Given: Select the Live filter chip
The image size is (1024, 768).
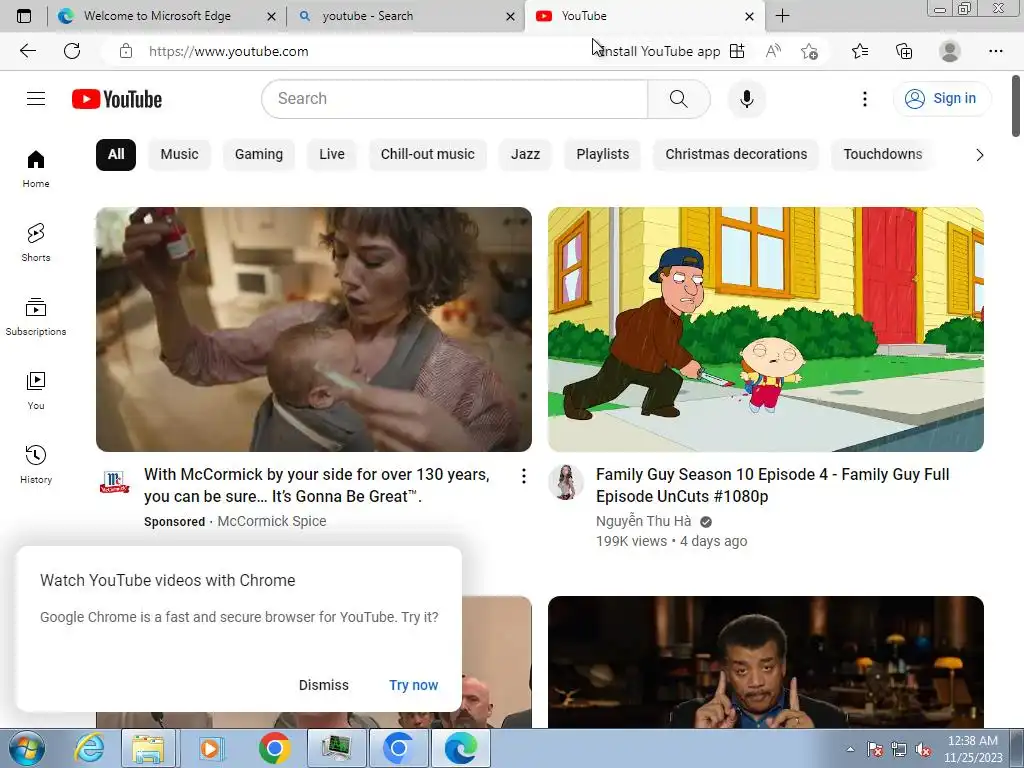Looking at the screenshot, I should [x=332, y=155].
